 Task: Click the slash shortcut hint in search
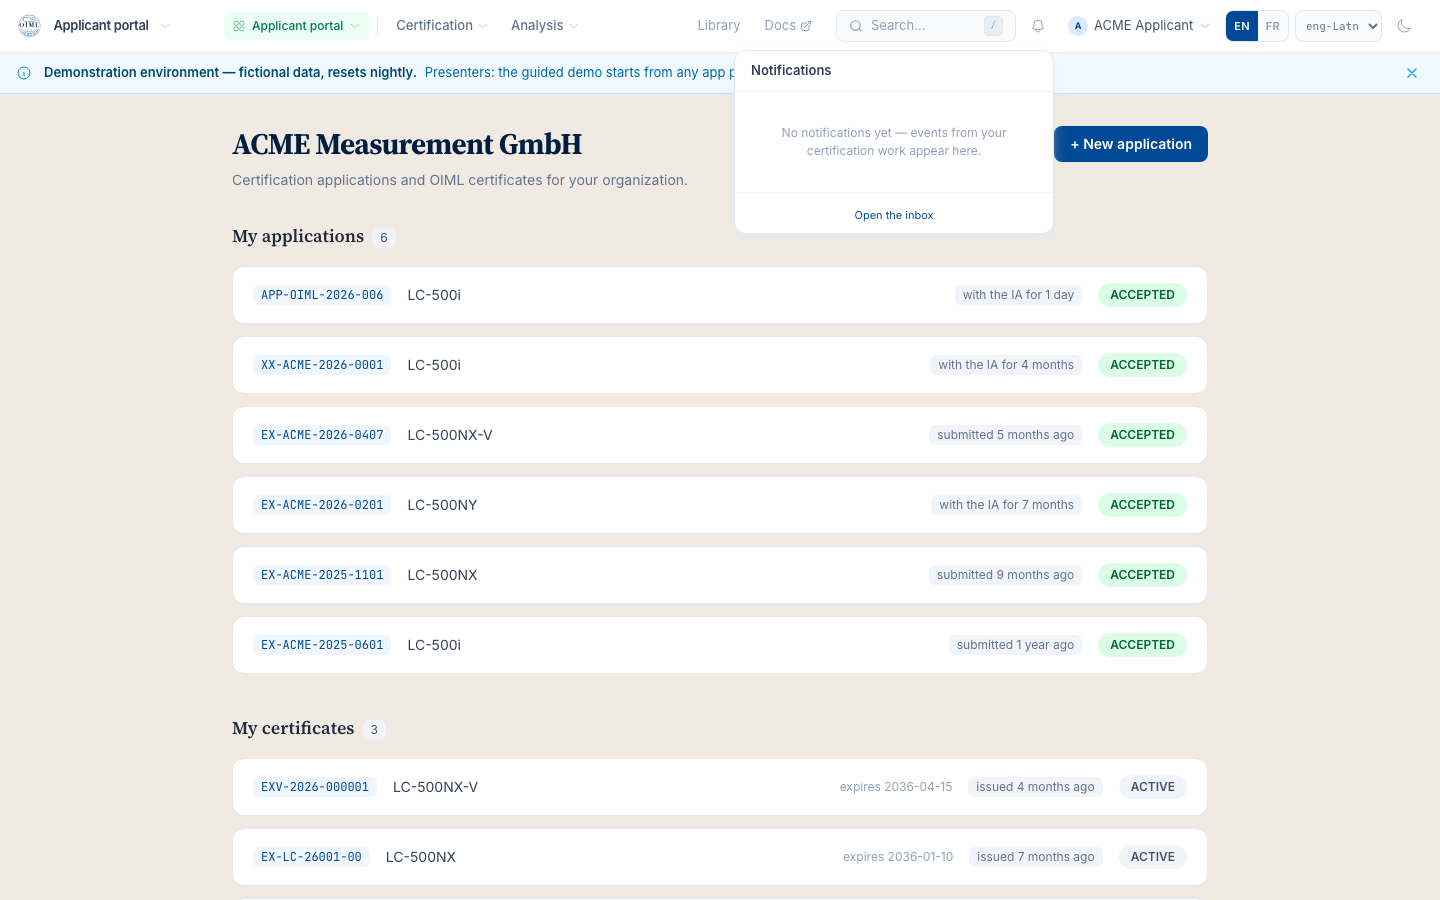point(993,26)
